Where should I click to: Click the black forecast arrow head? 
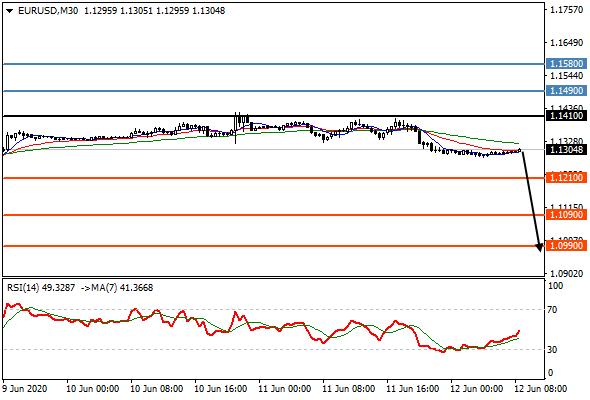(539, 247)
